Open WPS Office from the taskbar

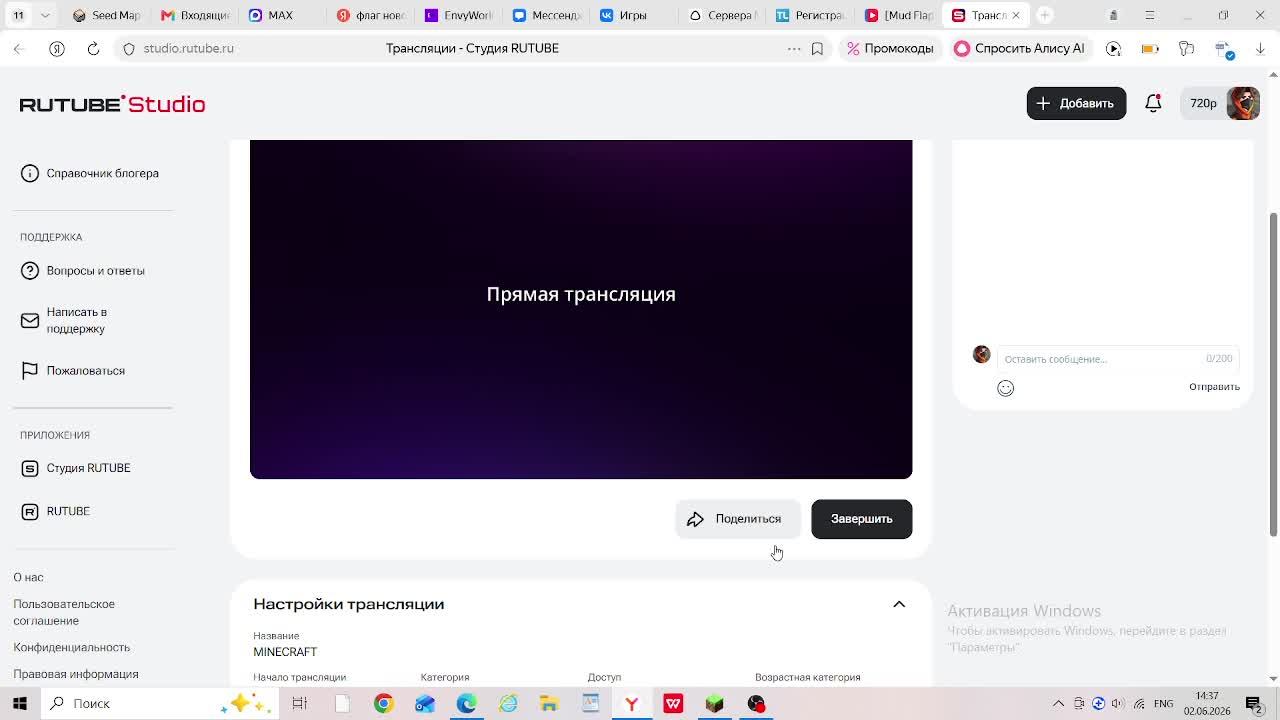click(673, 703)
